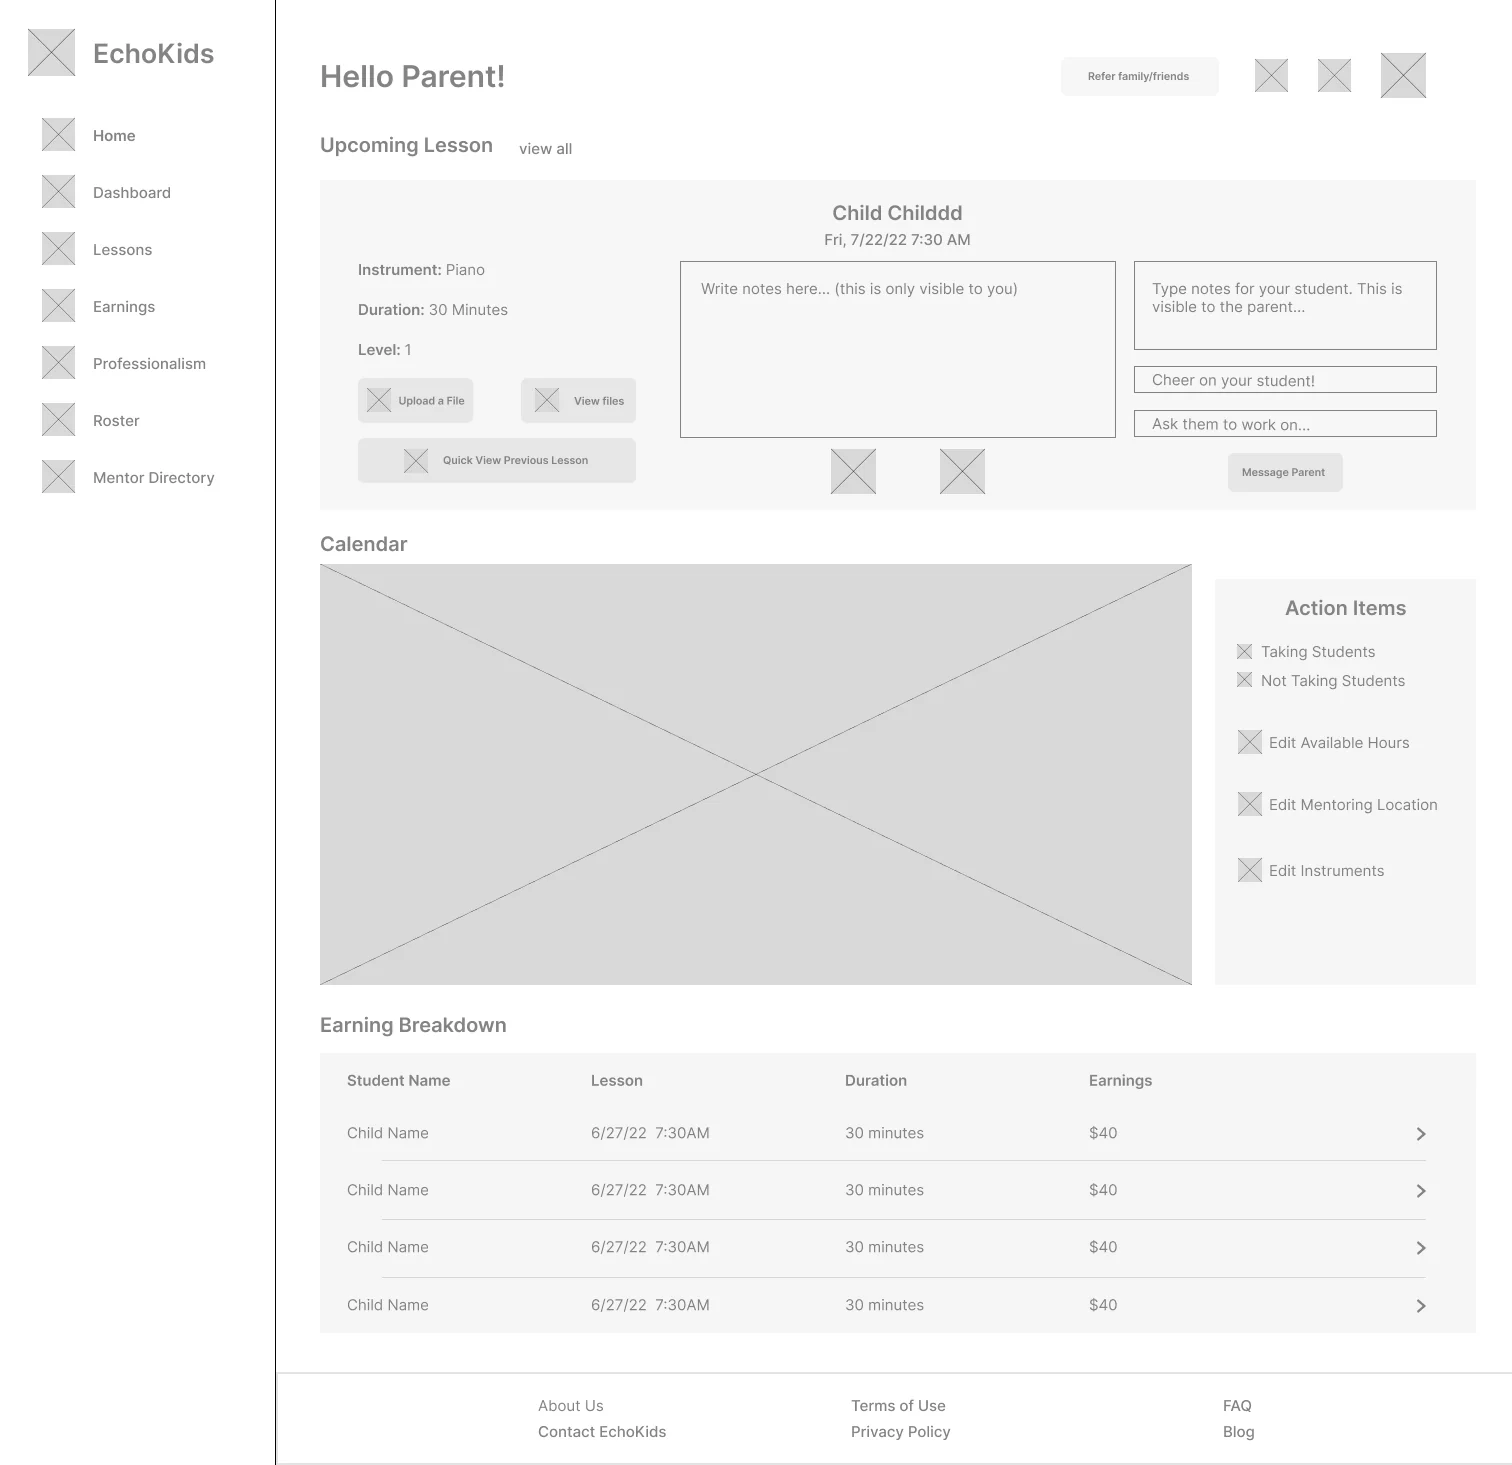1512x1465 pixels.
Task: Click the Message Parent button
Action: click(x=1285, y=472)
